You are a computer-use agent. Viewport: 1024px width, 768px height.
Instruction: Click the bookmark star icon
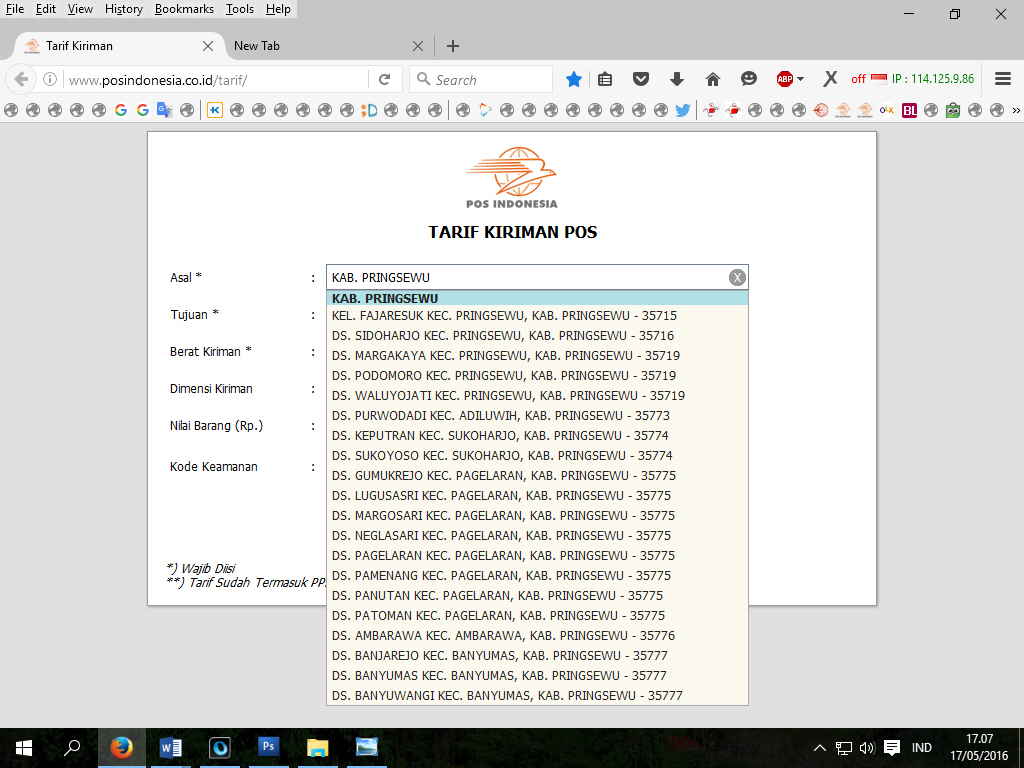(573, 80)
